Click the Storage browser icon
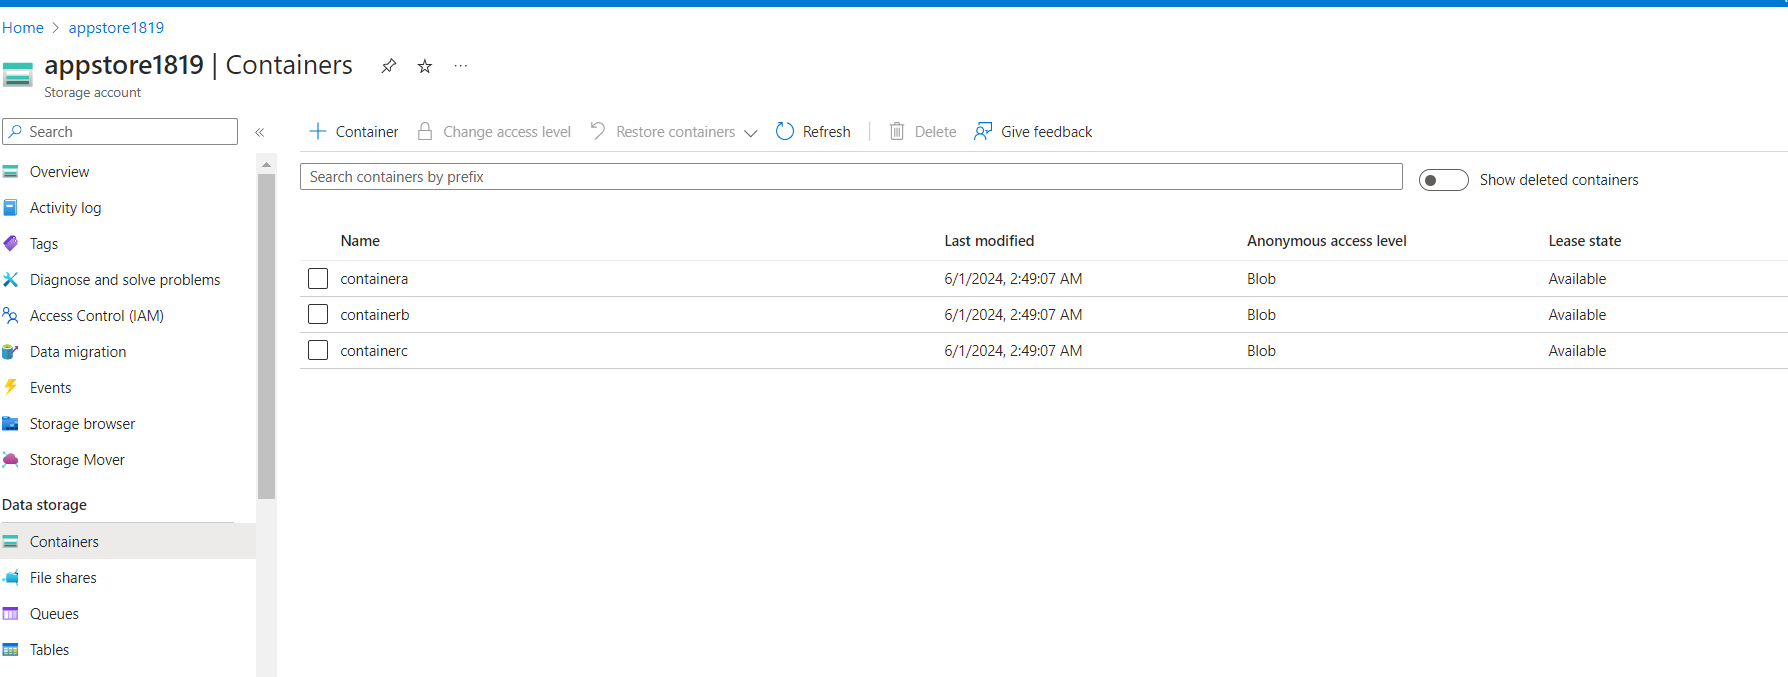The image size is (1788, 677). [x=10, y=424]
